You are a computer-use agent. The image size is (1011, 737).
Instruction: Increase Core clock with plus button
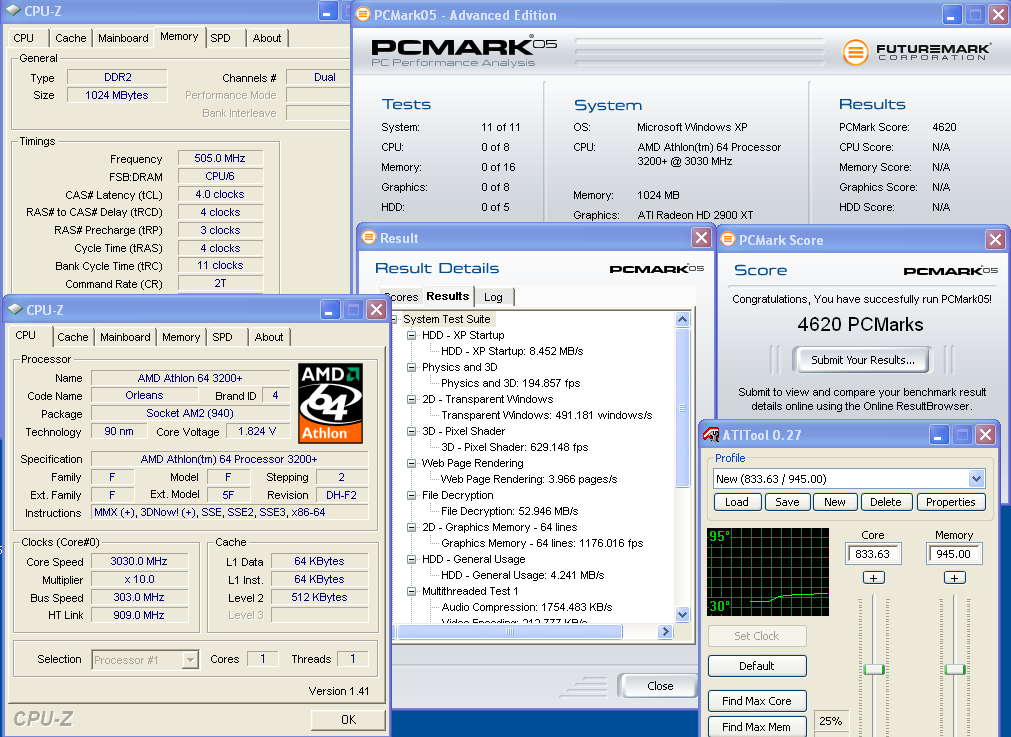pos(874,578)
